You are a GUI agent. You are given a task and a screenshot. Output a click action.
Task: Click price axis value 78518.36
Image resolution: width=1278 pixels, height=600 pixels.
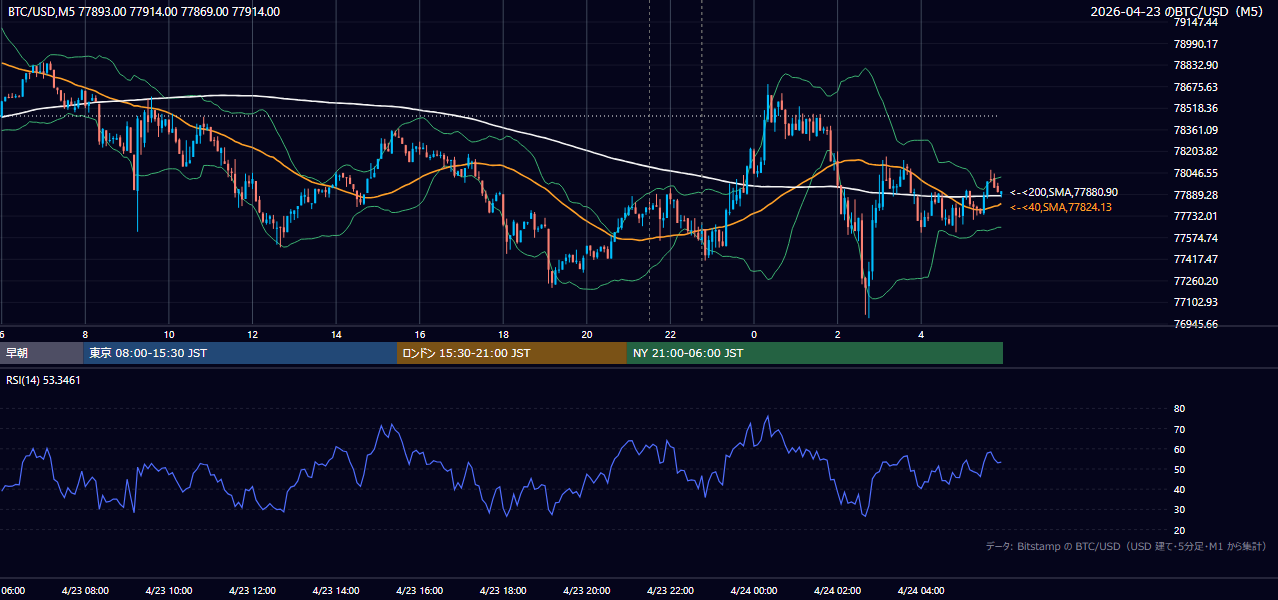coord(1196,108)
